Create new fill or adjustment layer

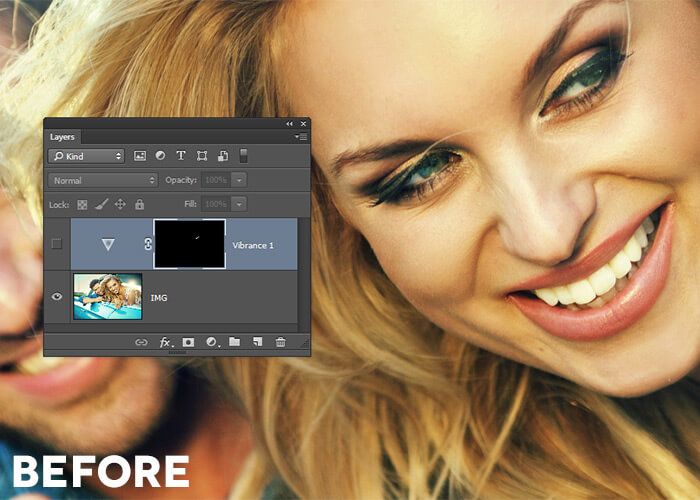click(x=211, y=342)
